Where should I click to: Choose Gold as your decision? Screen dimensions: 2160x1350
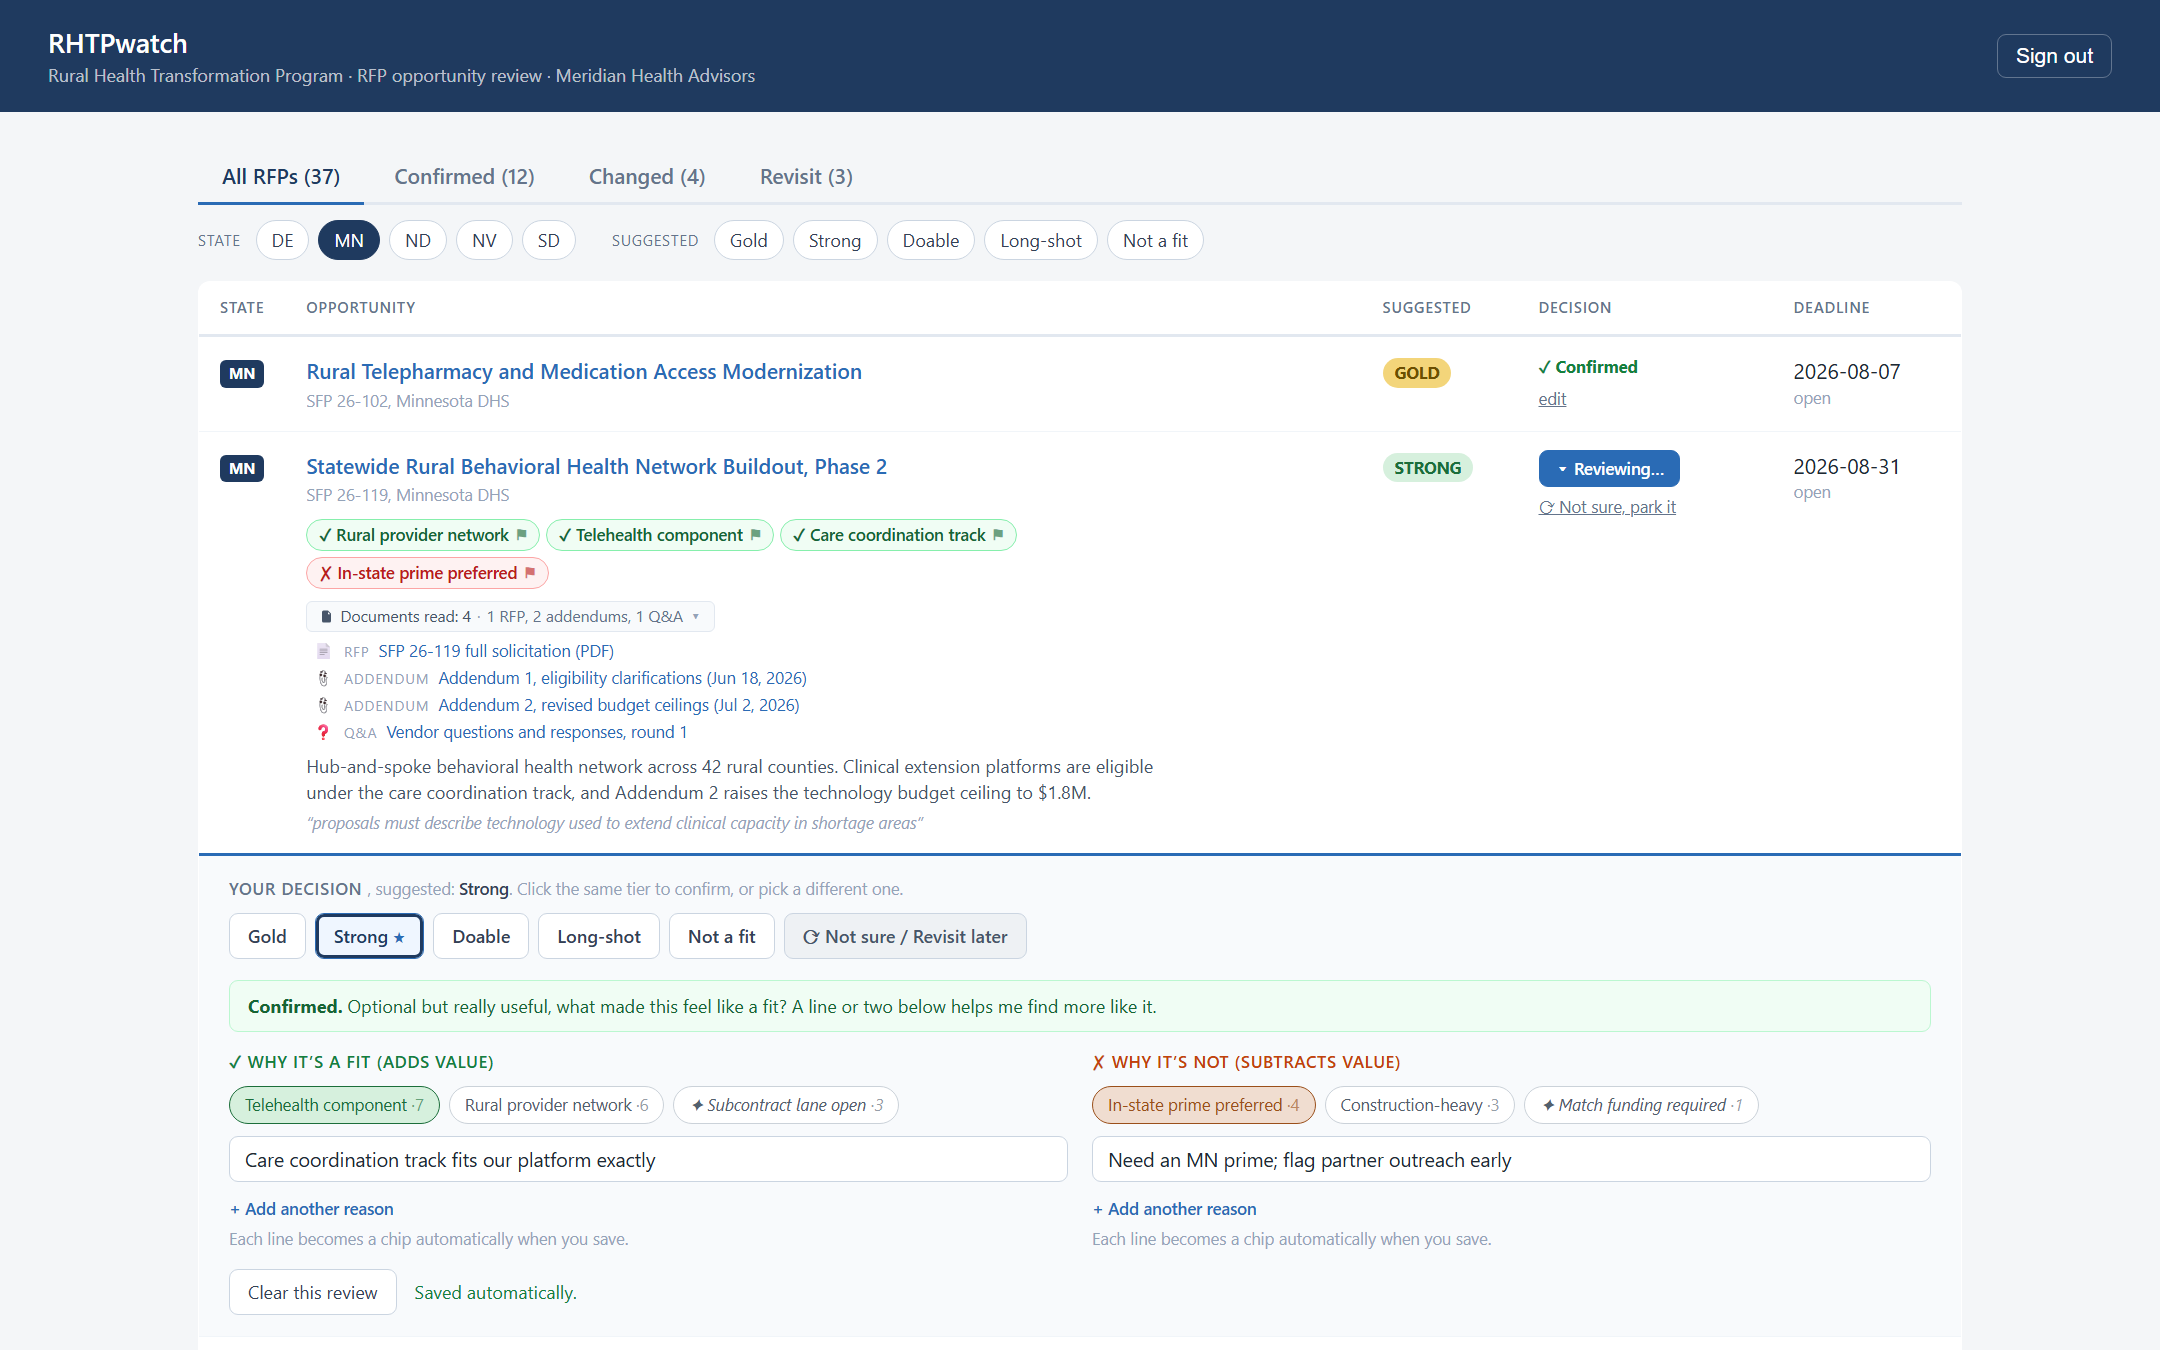tap(267, 936)
